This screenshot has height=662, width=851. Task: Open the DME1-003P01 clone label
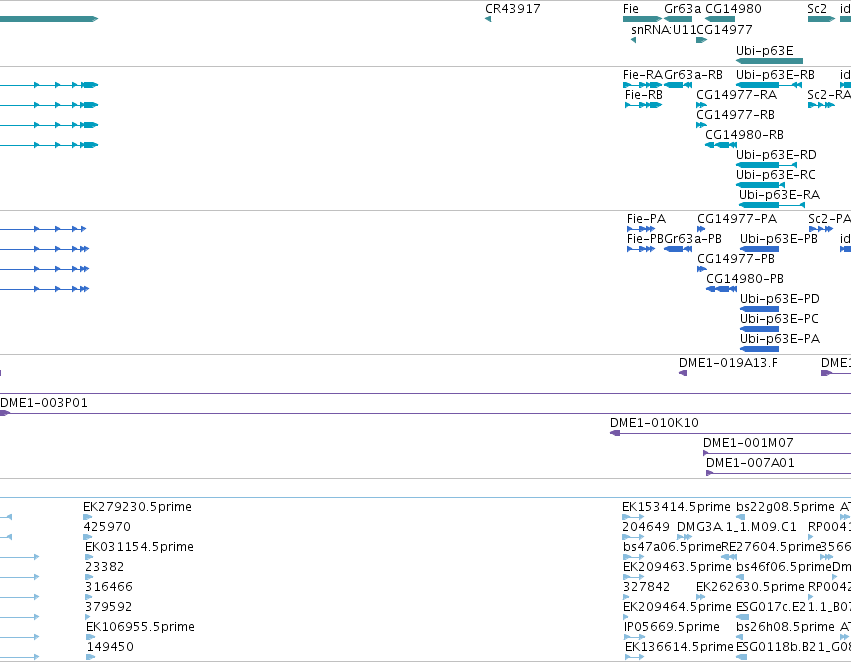tap(43, 403)
